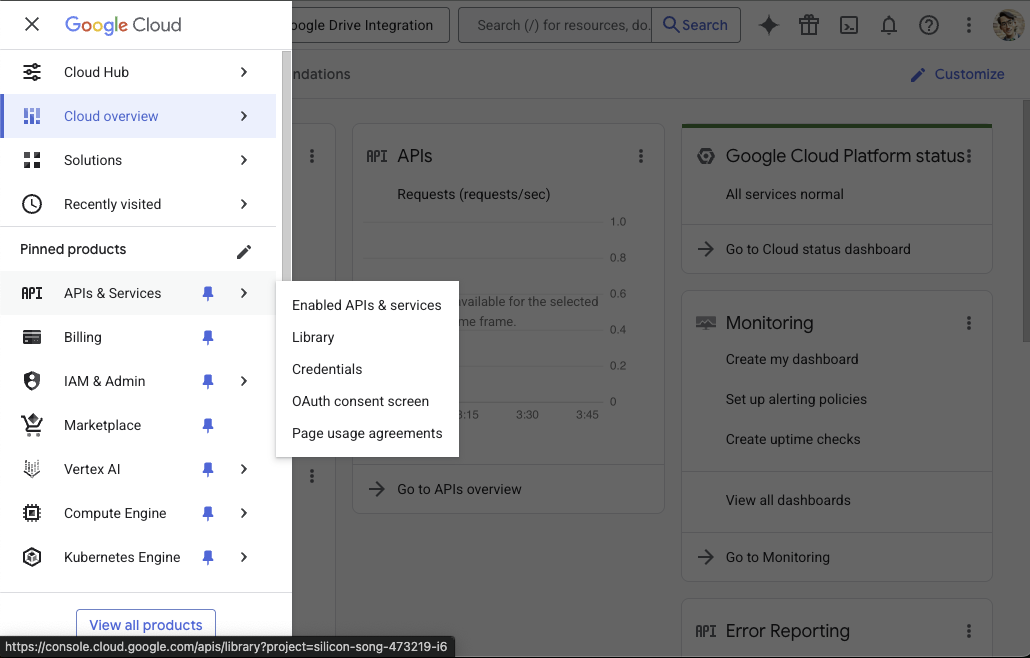Unpin IAM & Admin
1030x658 pixels.
pyautogui.click(x=208, y=382)
